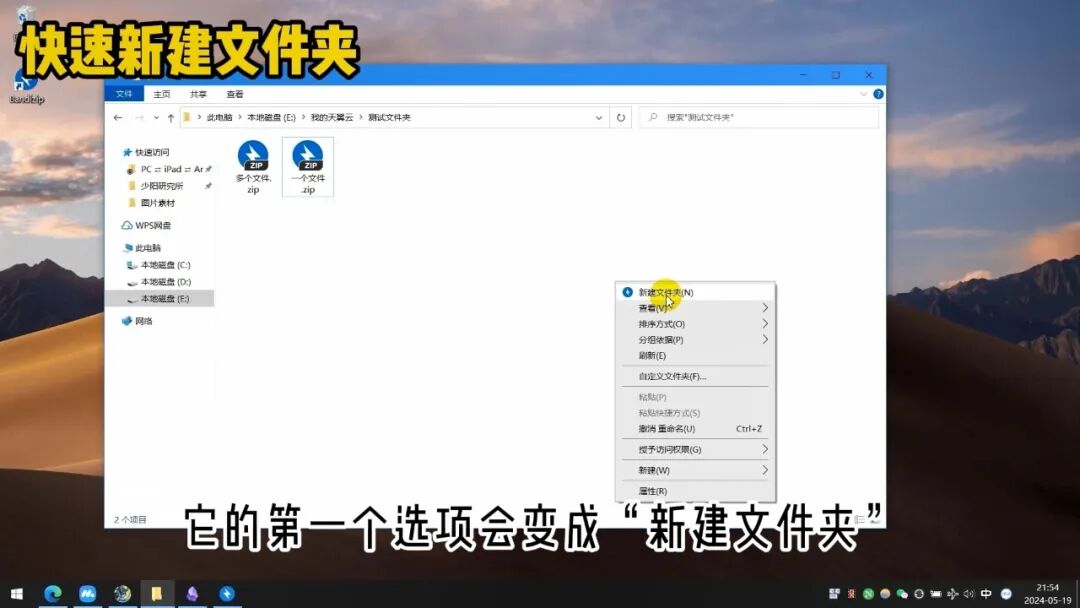The height and width of the screenshot is (608, 1080).
Task: Click the refresh button beside address bar
Action: [621, 118]
